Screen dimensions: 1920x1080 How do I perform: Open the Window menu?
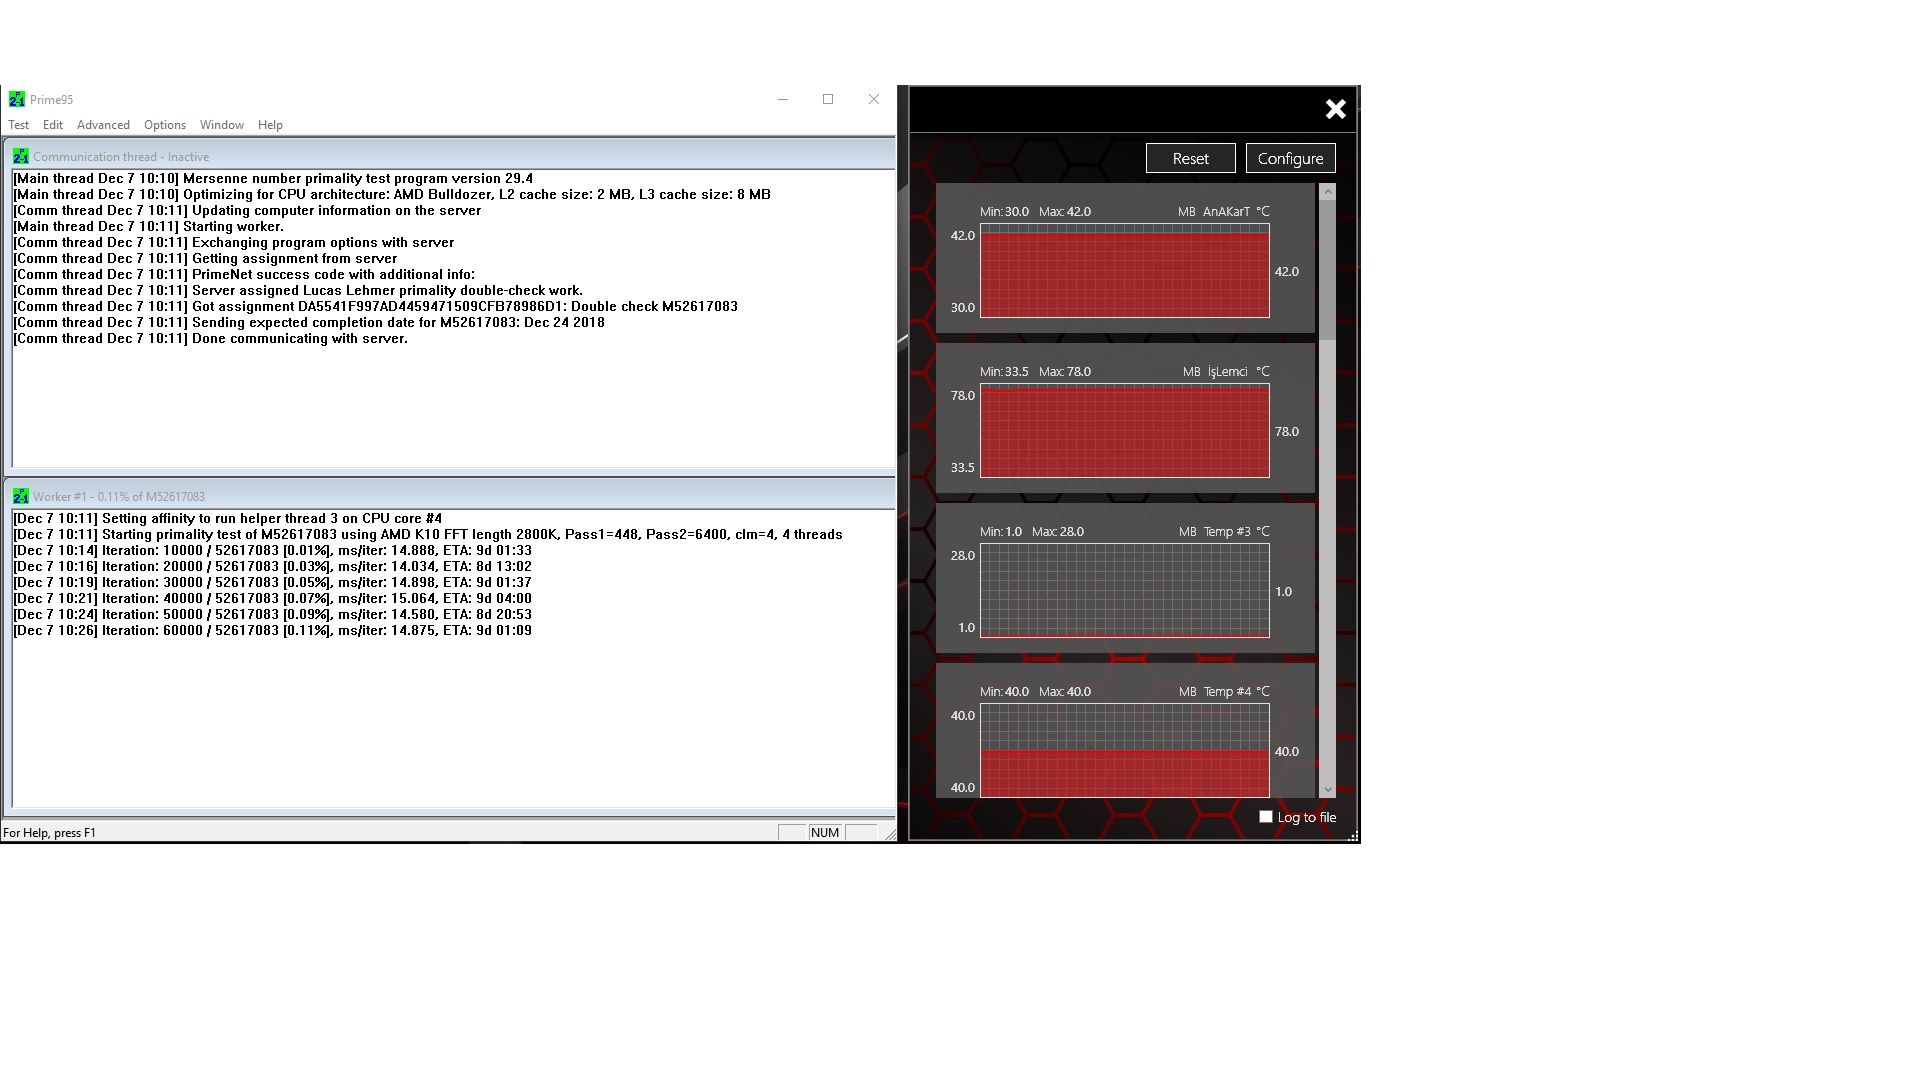pos(221,125)
